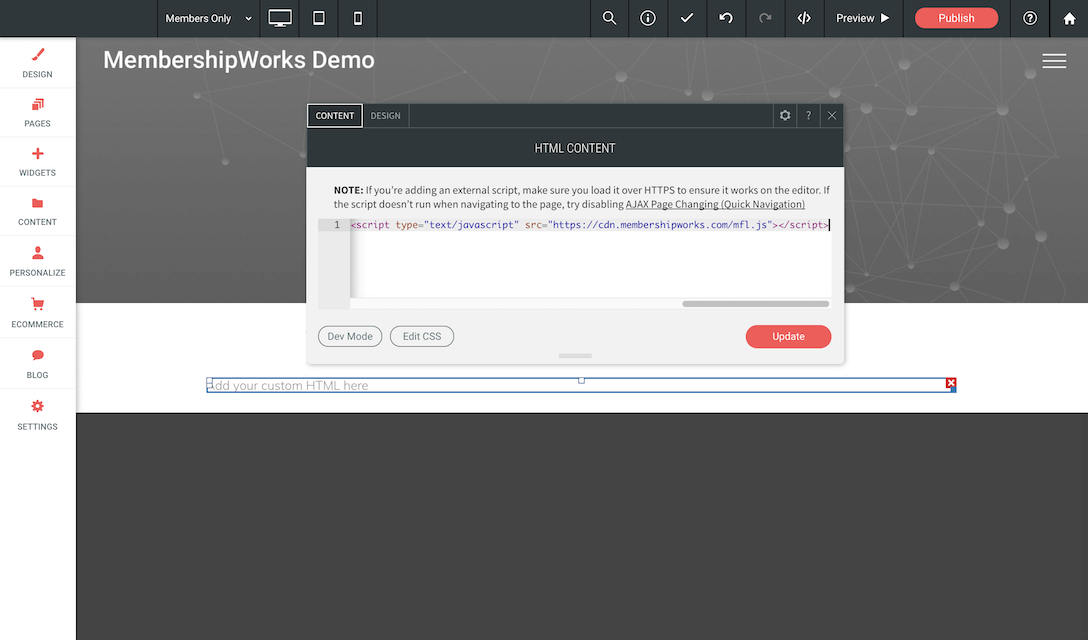Open the Personalize sidebar panel

pos(37,261)
